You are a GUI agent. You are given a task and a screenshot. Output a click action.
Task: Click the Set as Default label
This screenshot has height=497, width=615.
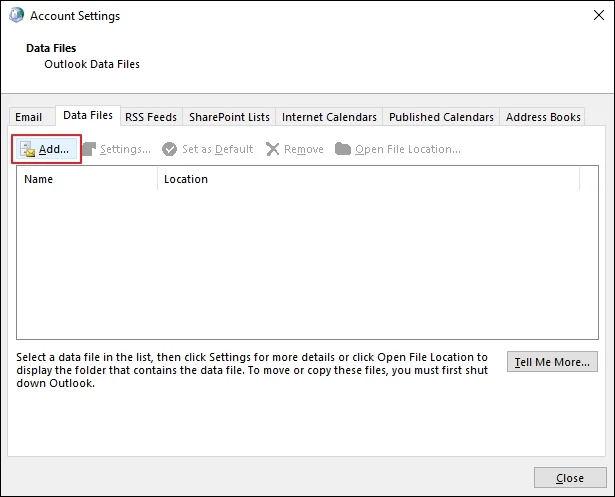click(x=218, y=149)
